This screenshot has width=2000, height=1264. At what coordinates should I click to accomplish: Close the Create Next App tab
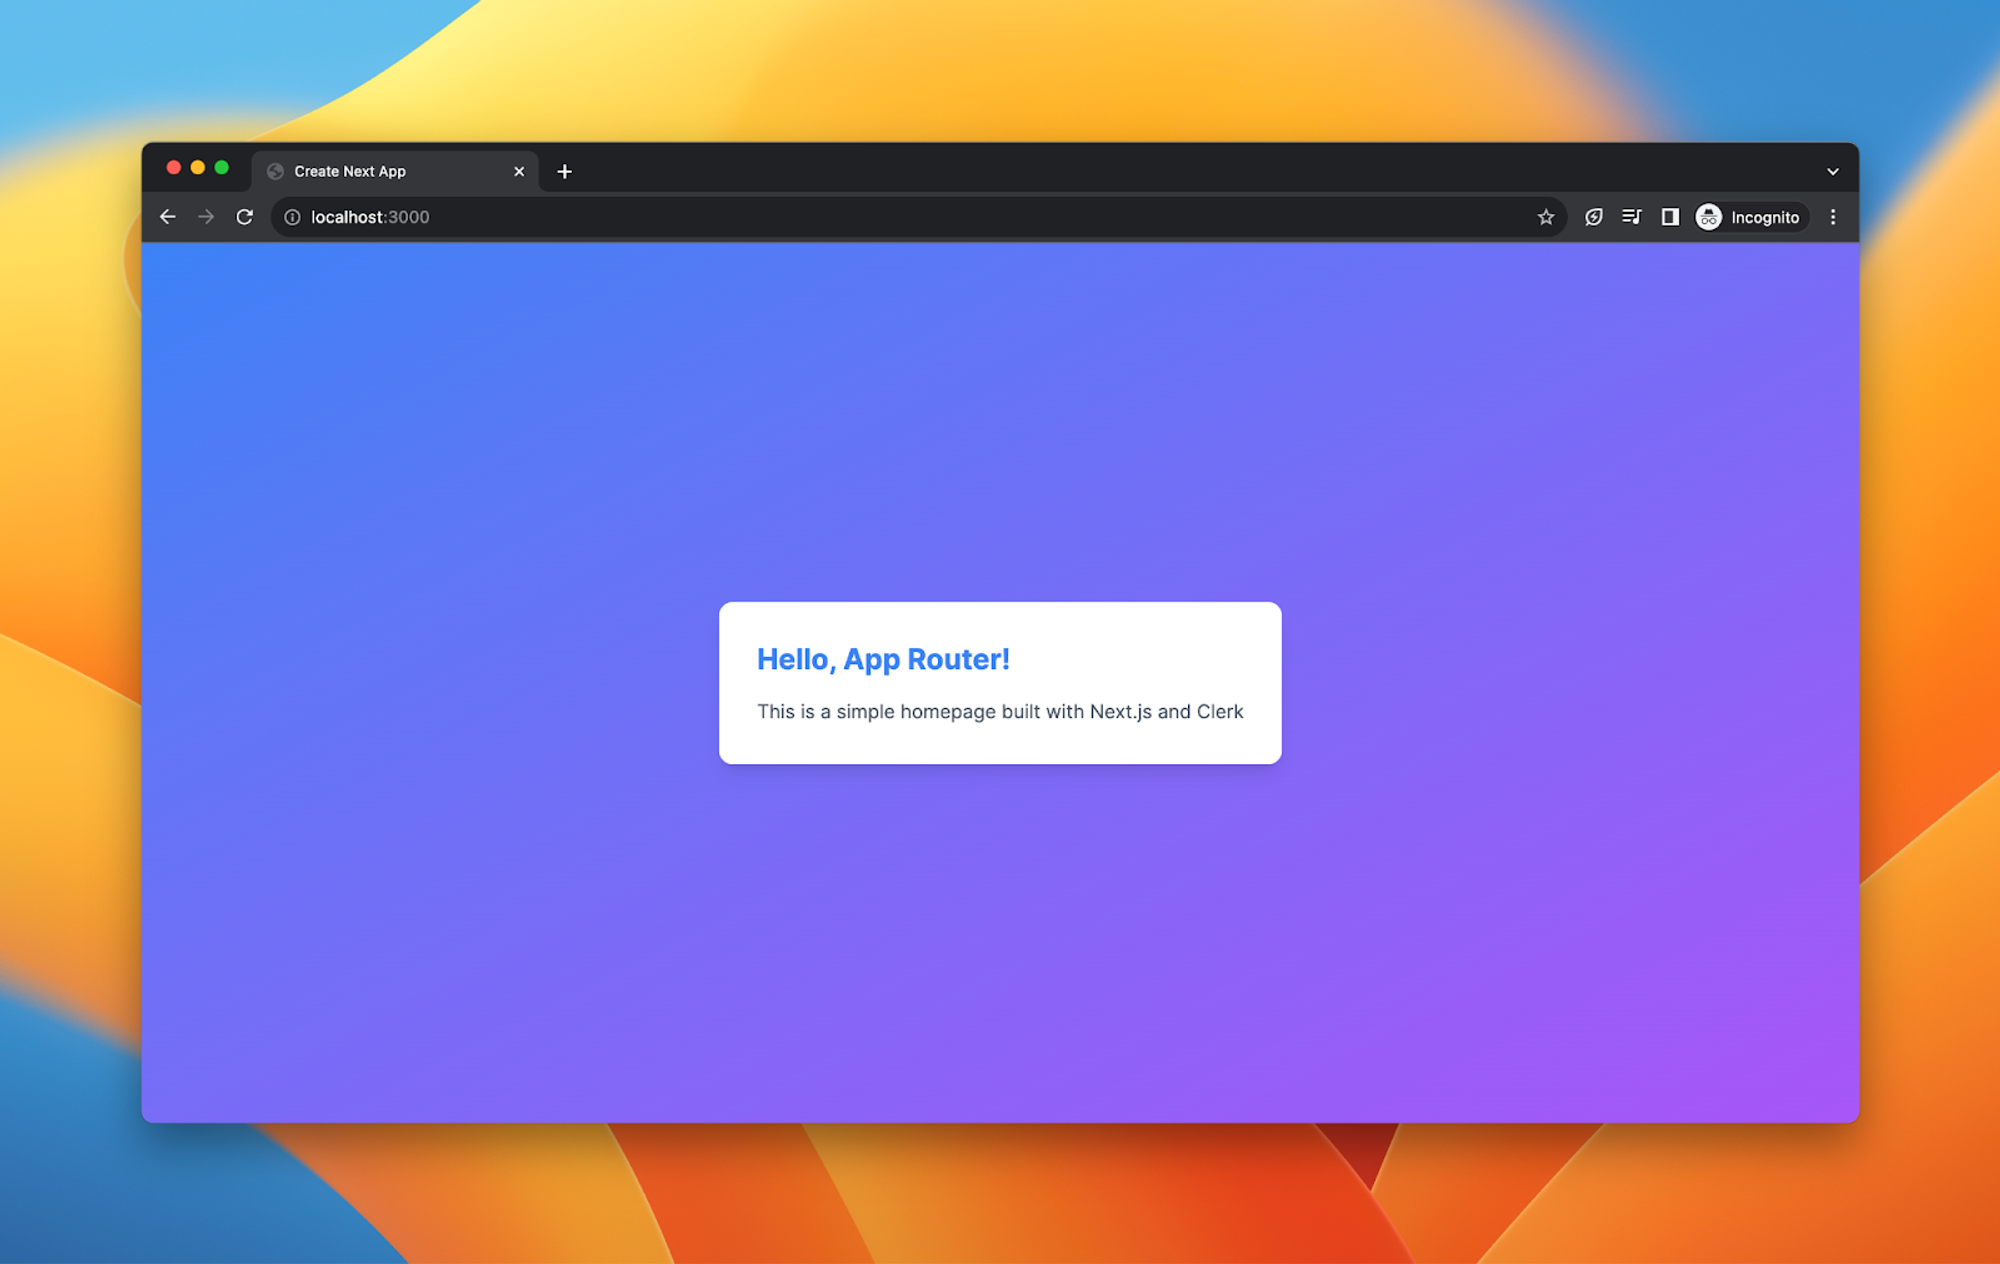(x=519, y=171)
